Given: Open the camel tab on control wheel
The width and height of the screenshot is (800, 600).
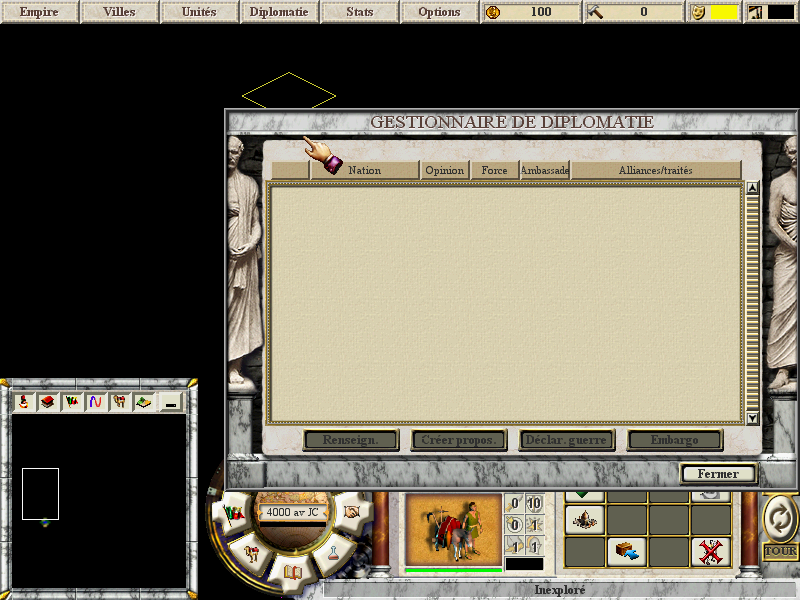Looking at the screenshot, I should [x=252, y=553].
